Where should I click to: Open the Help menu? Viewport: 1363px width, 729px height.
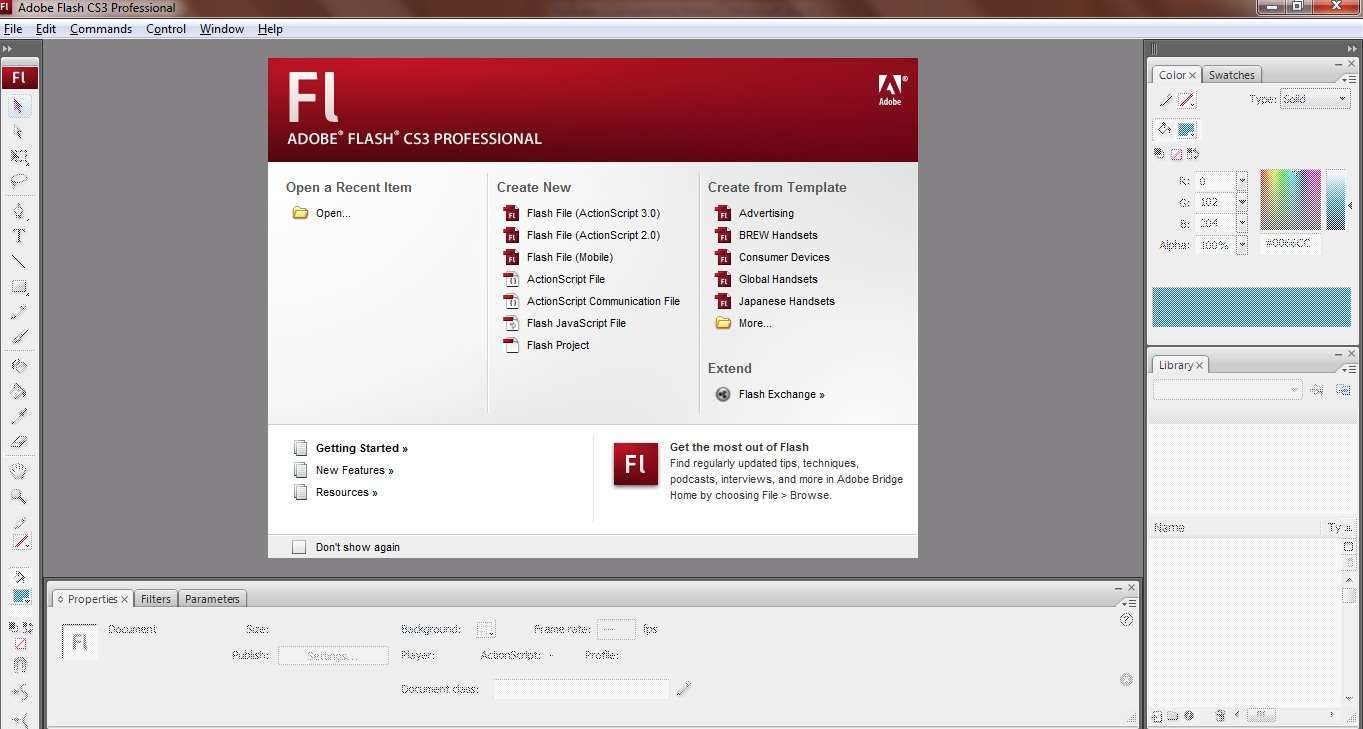pos(270,29)
